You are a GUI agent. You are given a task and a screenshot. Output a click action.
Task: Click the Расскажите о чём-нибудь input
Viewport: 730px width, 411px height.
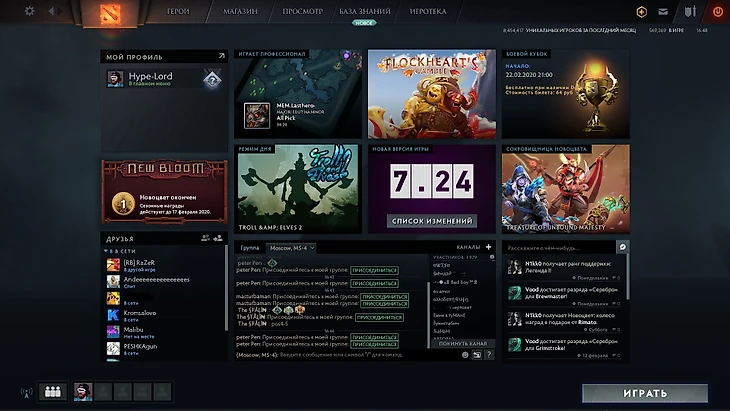point(560,248)
